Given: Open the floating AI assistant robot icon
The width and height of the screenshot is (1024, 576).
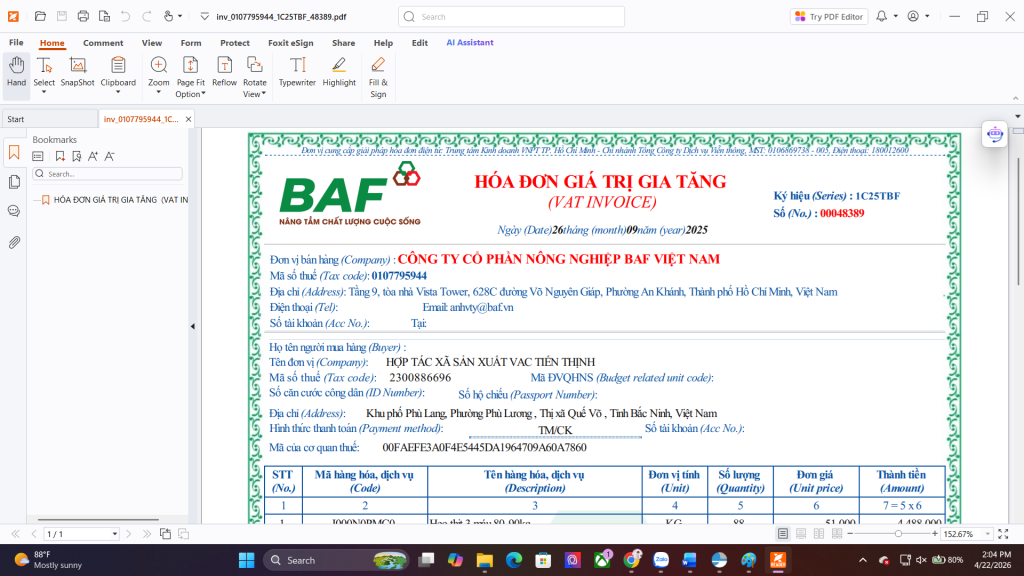Looking at the screenshot, I should pyautogui.click(x=994, y=133).
